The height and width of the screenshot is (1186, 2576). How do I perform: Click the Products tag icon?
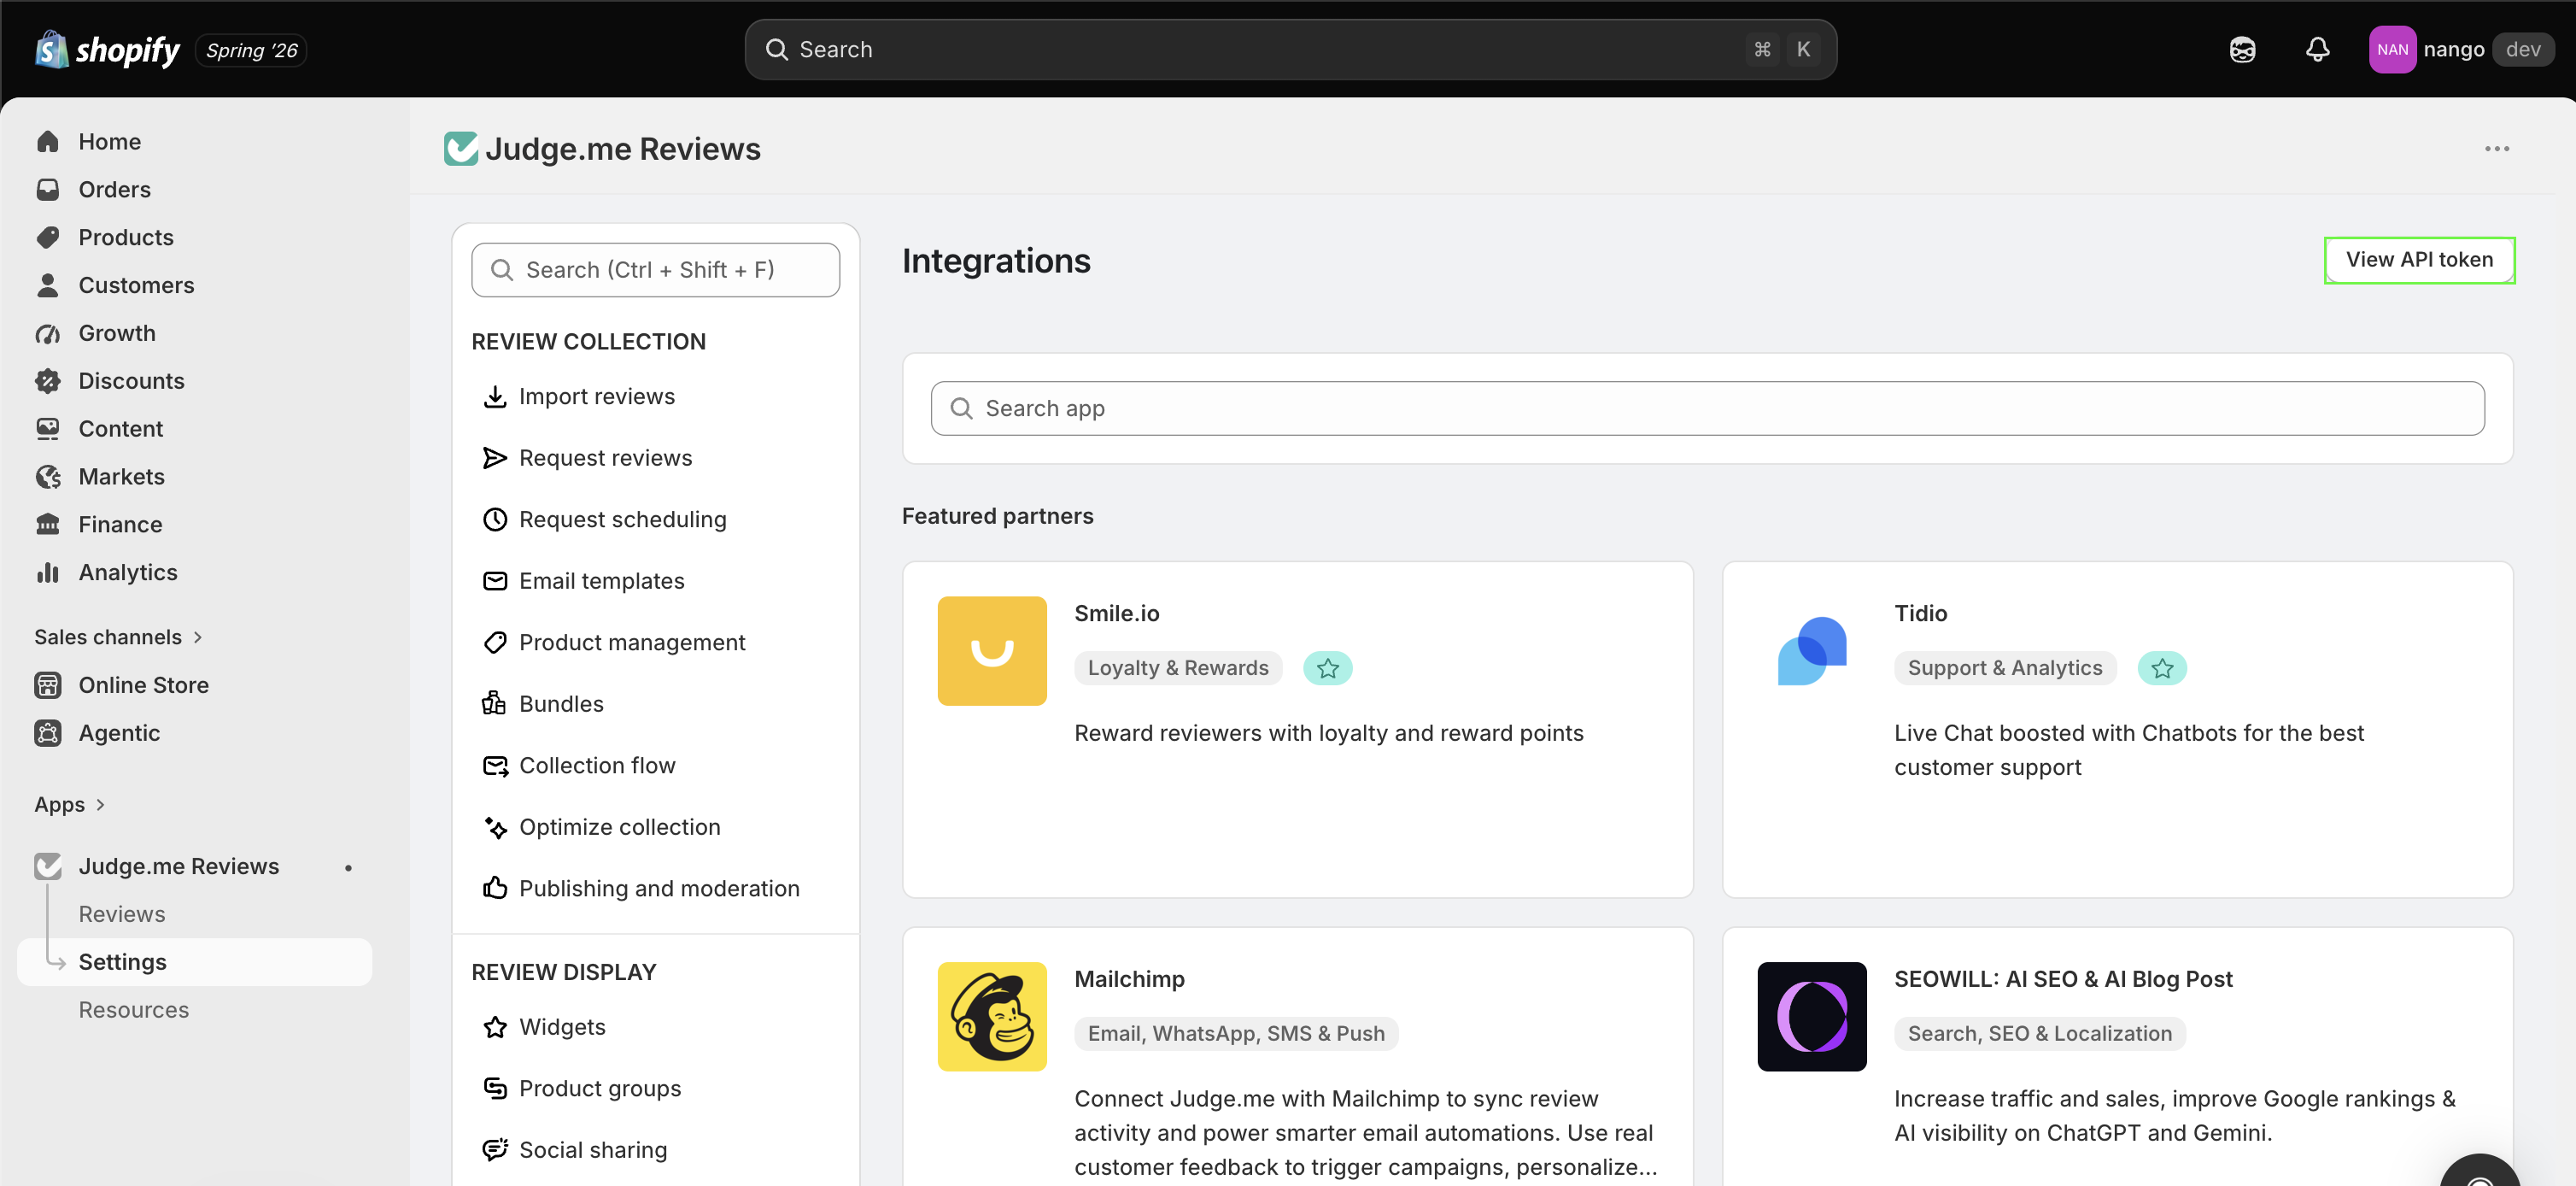point(48,238)
